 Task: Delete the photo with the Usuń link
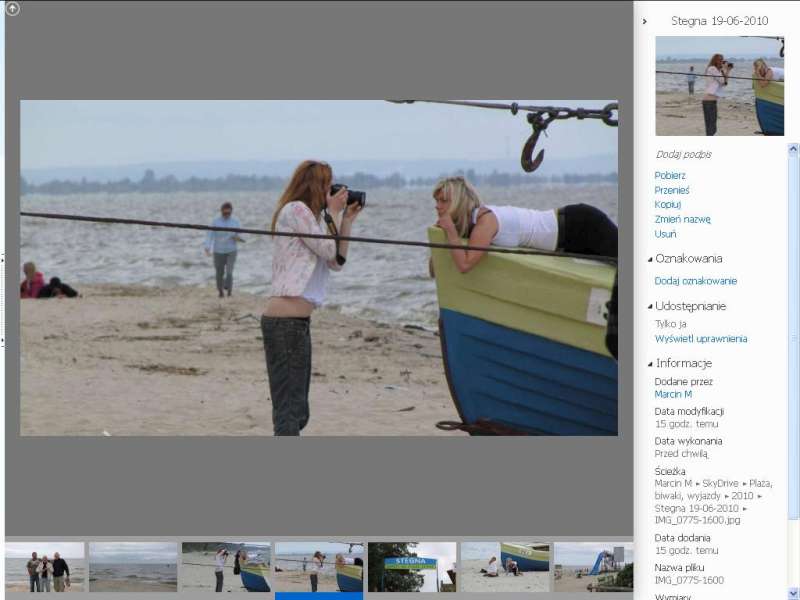pyautogui.click(x=665, y=233)
